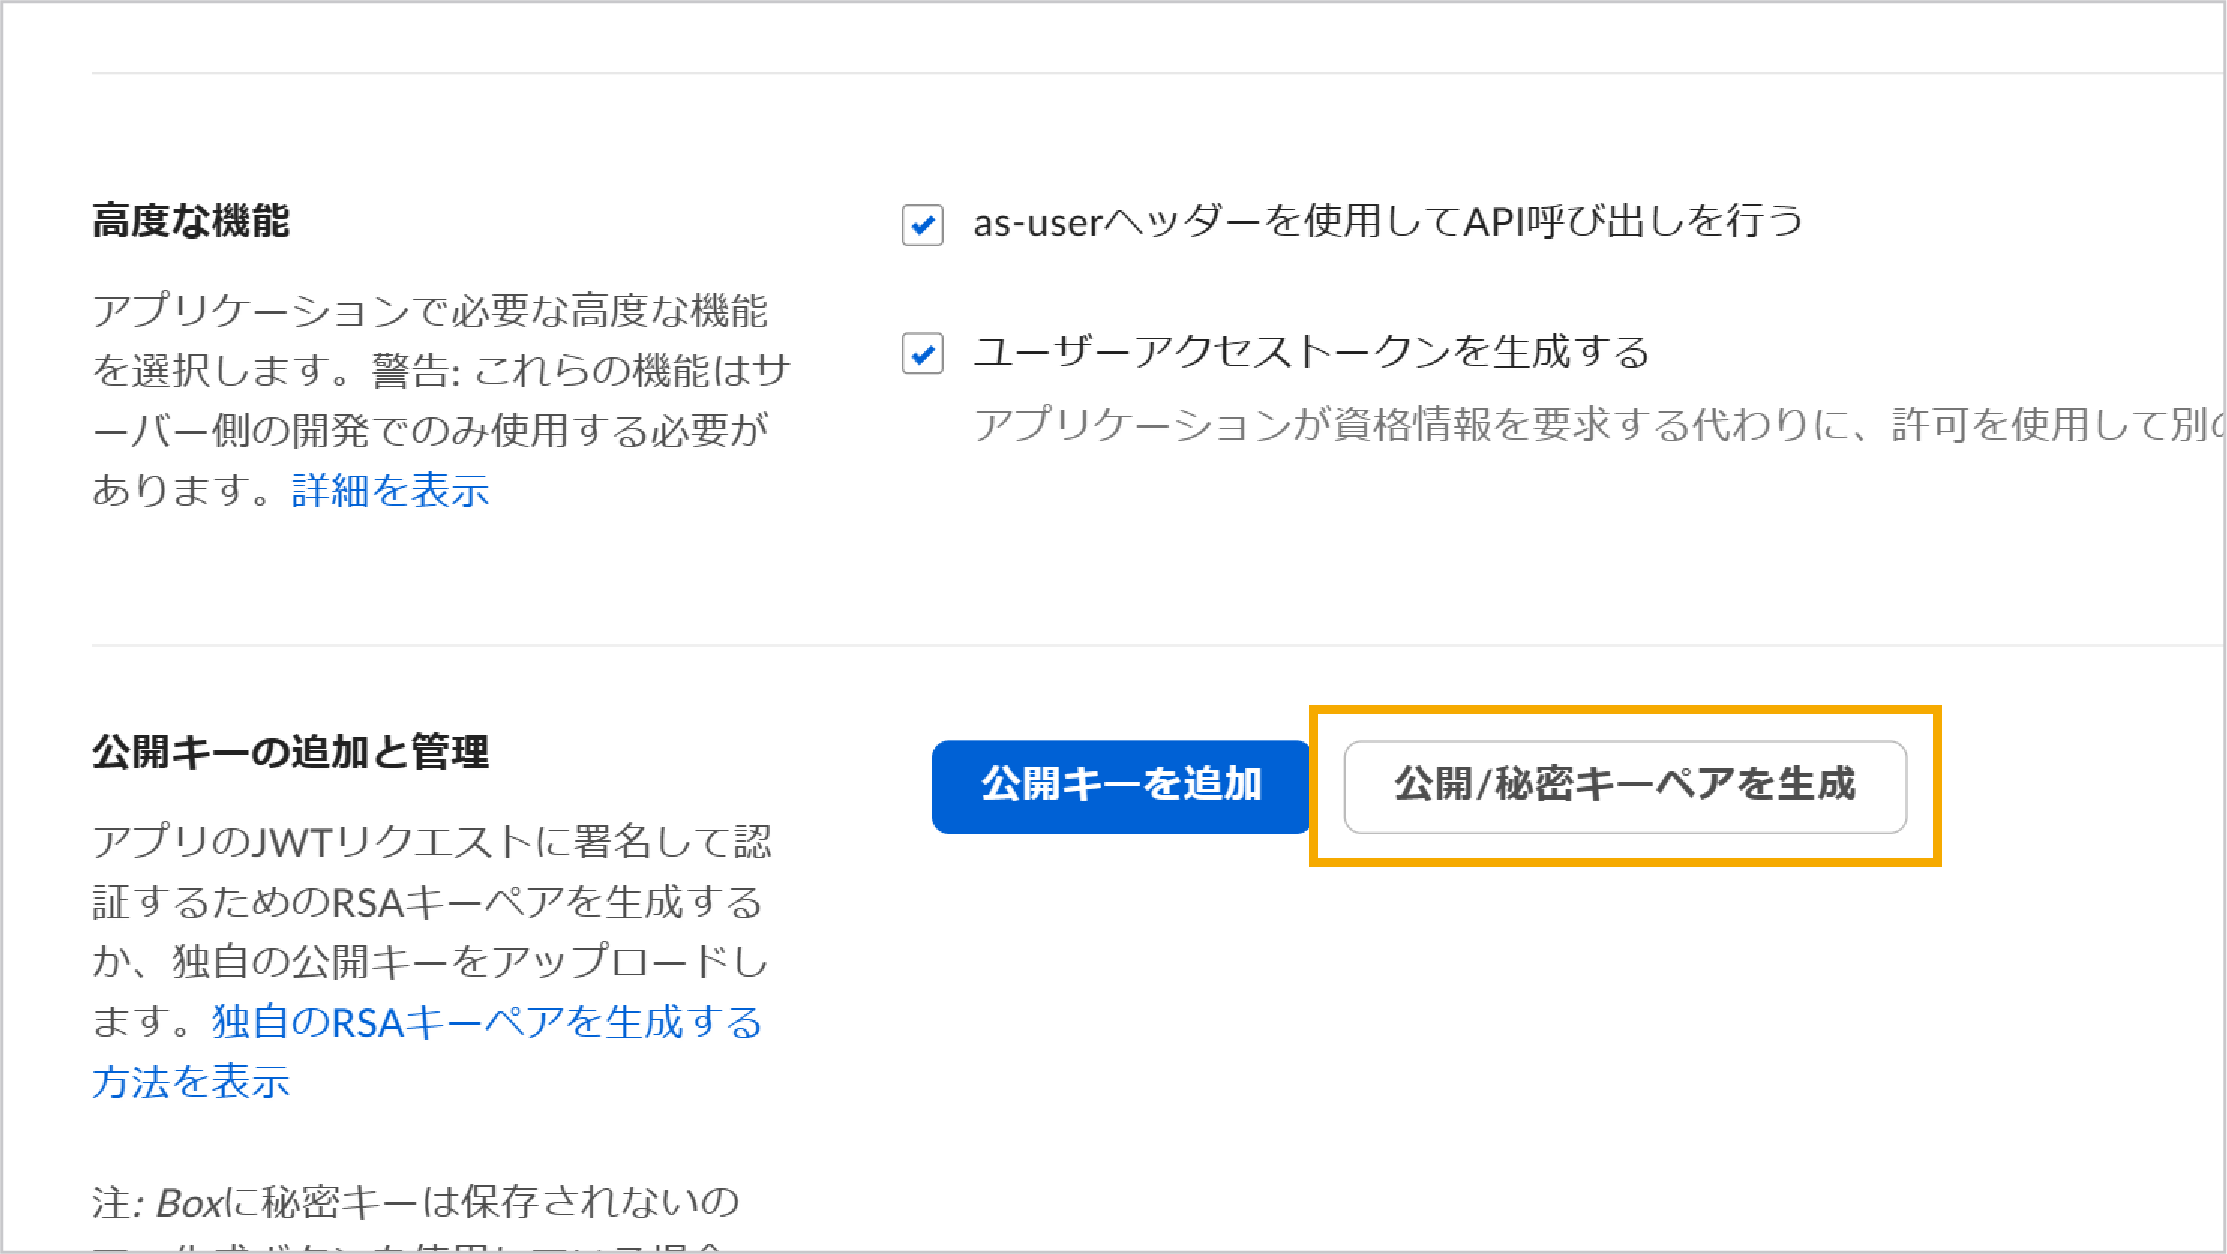Click the アプリケーションで必要な高度な機能 description paragraph
Viewport: 2227px width, 1254px height.
click(x=441, y=401)
